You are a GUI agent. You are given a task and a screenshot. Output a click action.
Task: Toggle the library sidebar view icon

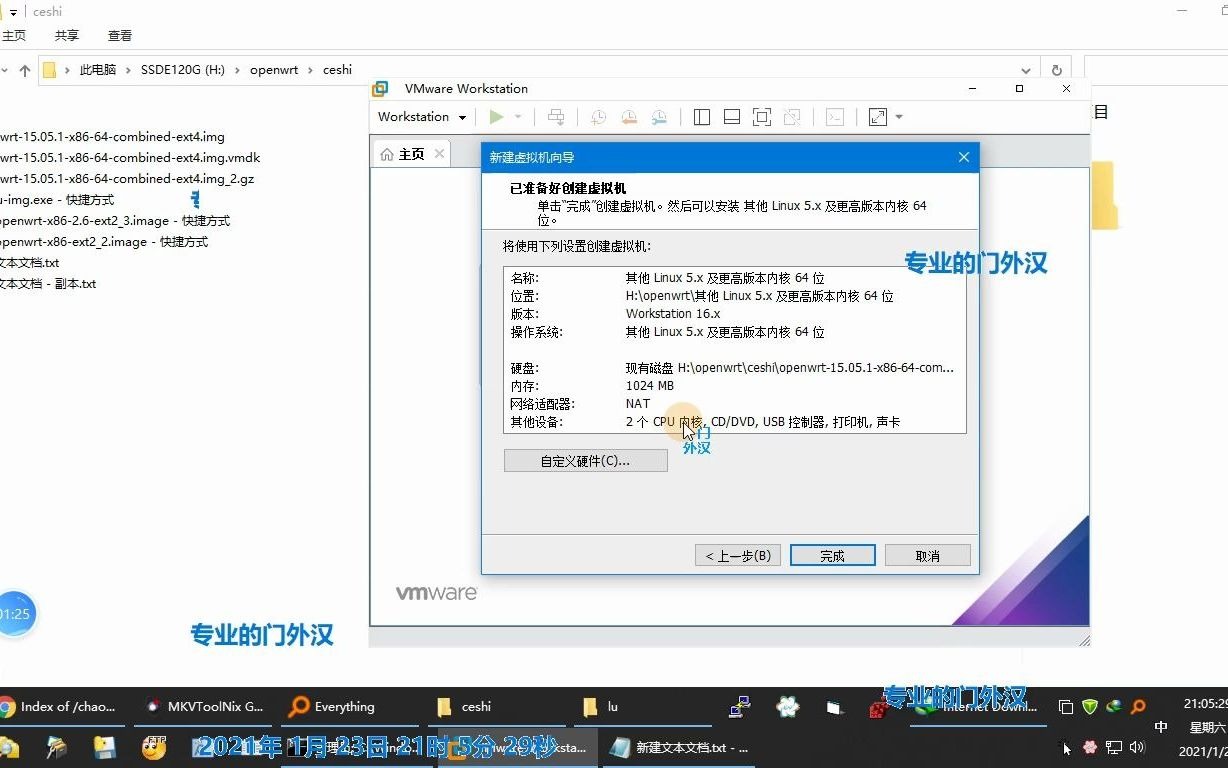(x=702, y=117)
